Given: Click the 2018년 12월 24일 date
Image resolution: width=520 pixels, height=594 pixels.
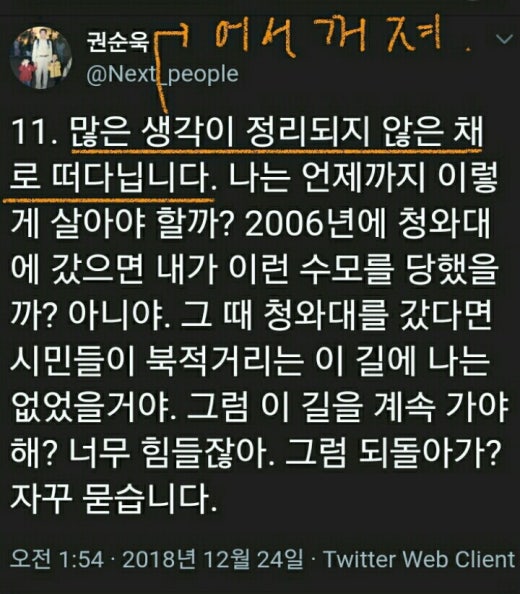Looking at the screenshot, I should point(213,559).
